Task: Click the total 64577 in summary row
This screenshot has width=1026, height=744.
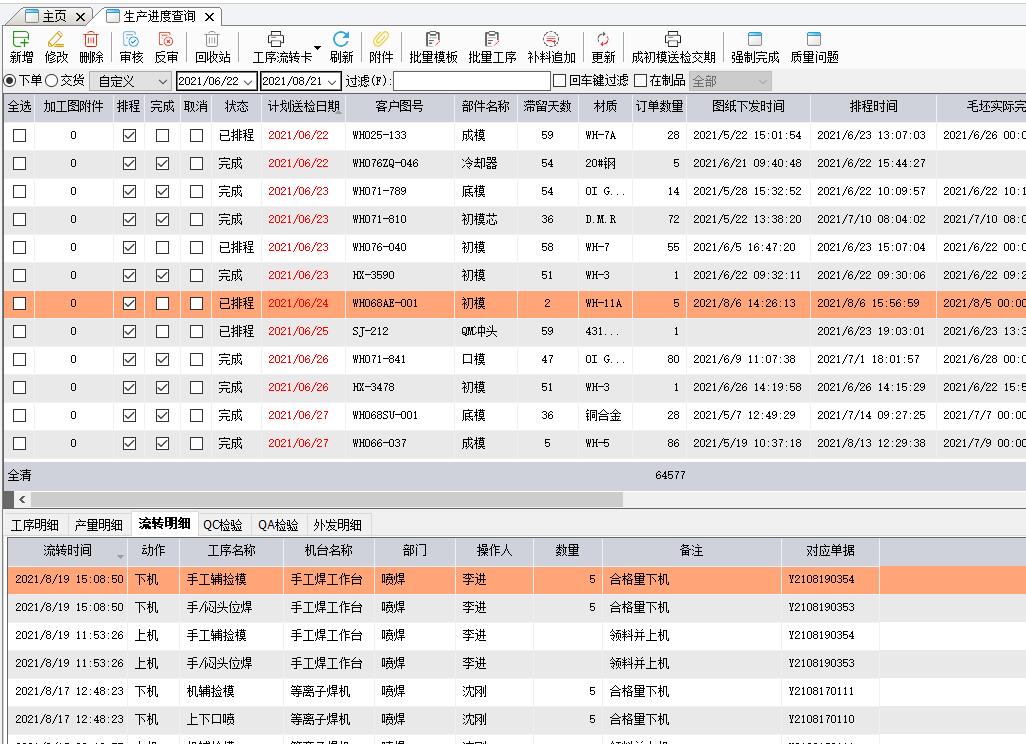Action: 670,476
